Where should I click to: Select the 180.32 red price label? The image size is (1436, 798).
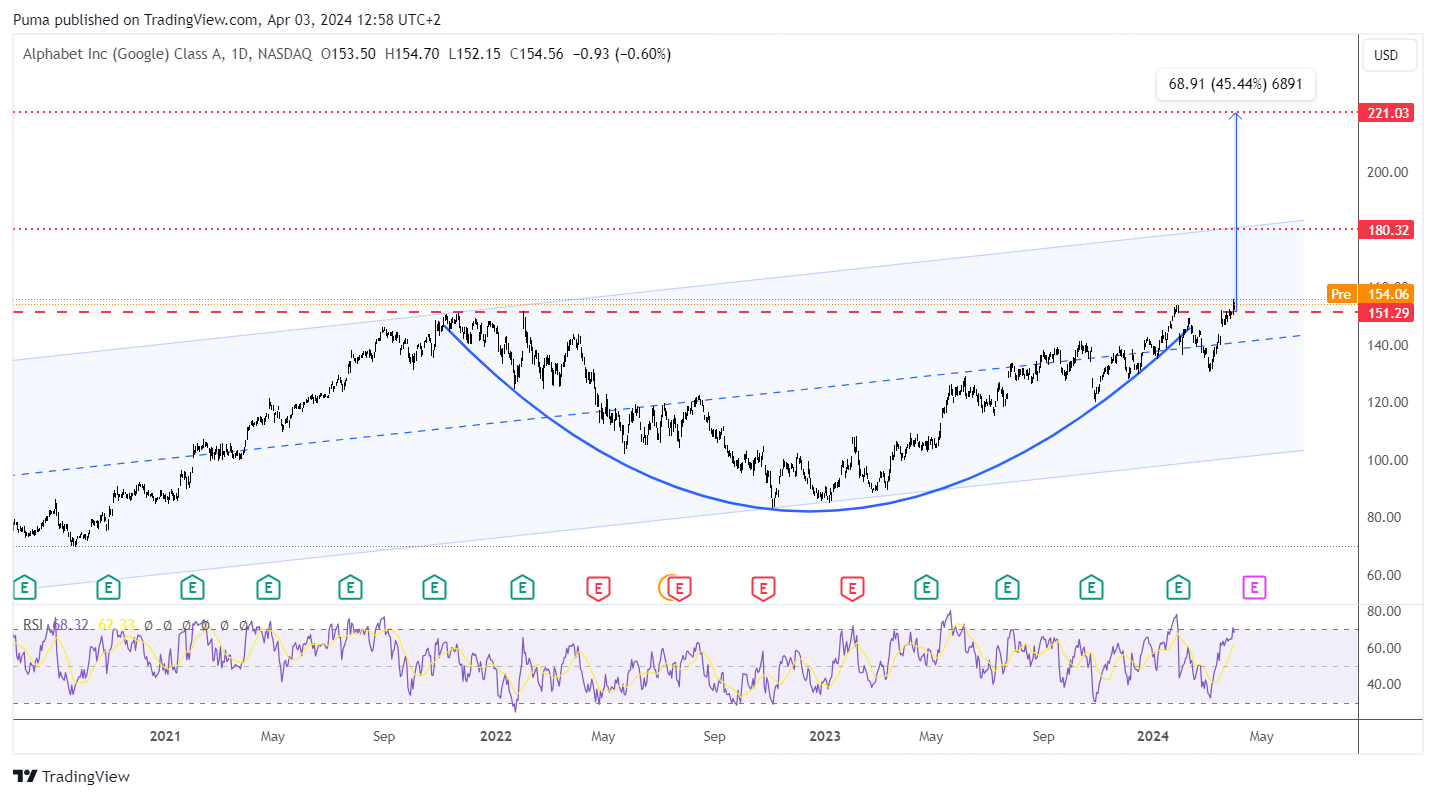pyautogui.click(x=1386, y=230)
